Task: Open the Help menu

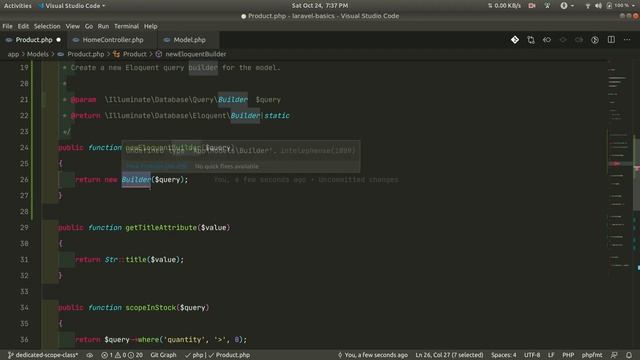Action: (x=151, y=26)
